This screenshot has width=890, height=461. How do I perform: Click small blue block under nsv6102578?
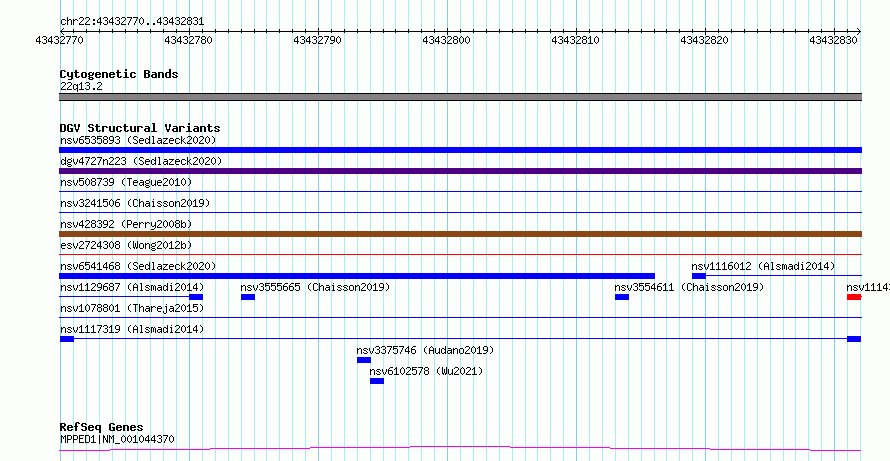(377, 381)
